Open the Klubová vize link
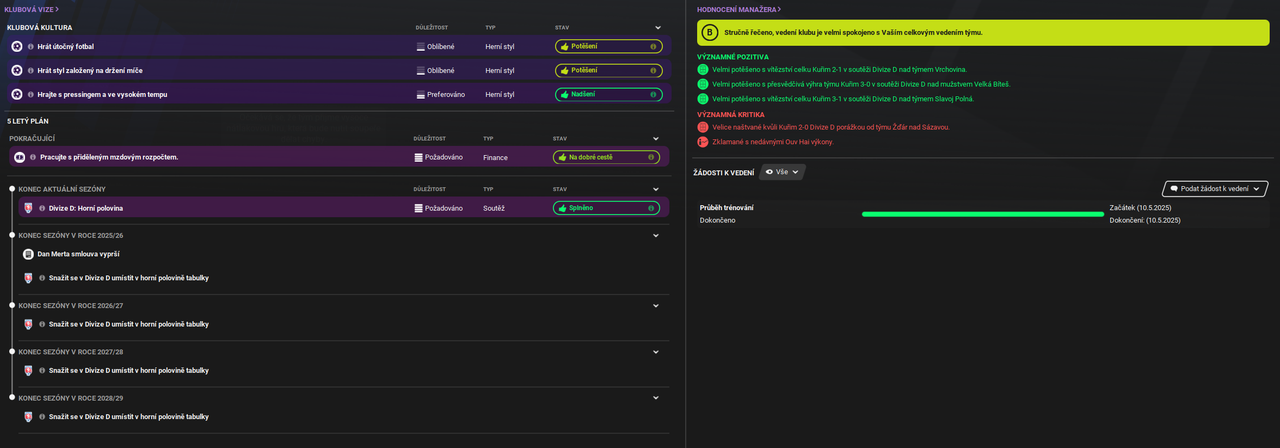Image resolution: width=1280 pixels, height=448 pixels. [x=32, y=9]
